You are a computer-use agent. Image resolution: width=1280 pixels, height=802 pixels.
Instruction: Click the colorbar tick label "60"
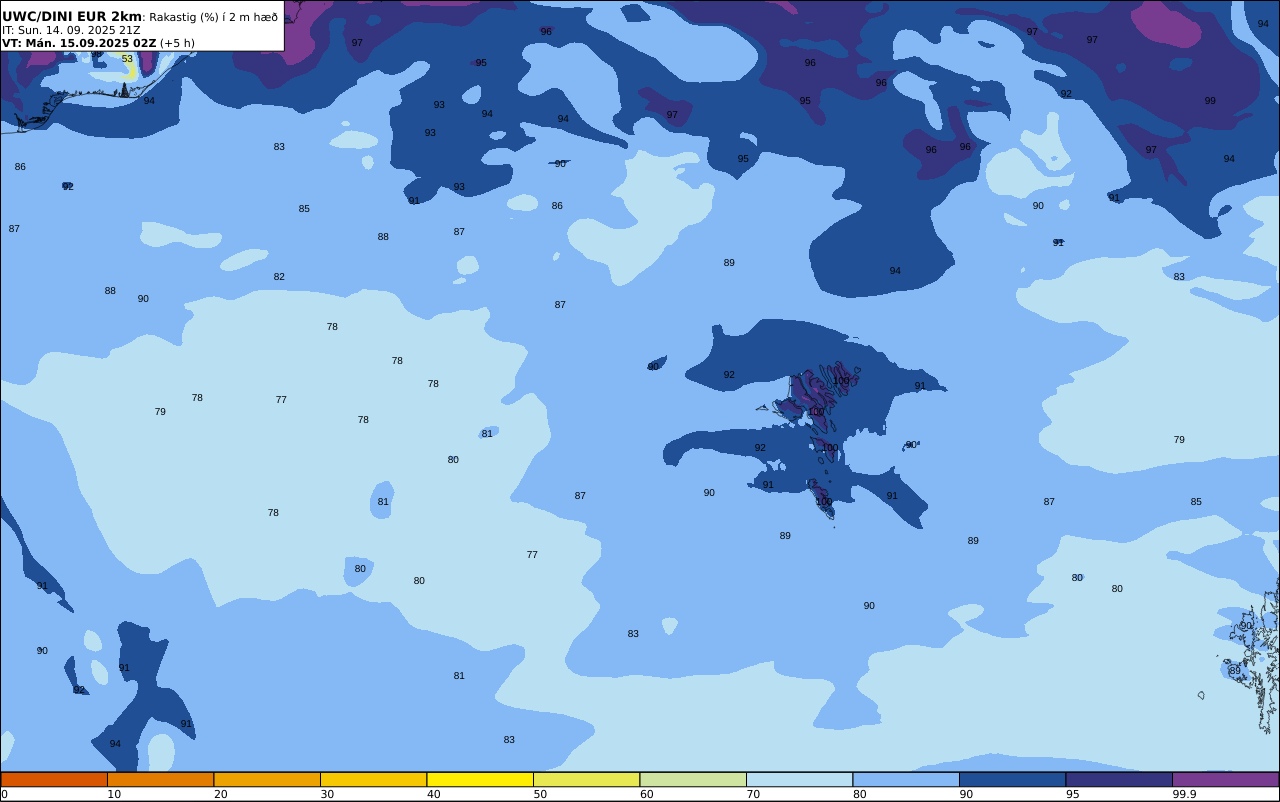coord(646,794)
